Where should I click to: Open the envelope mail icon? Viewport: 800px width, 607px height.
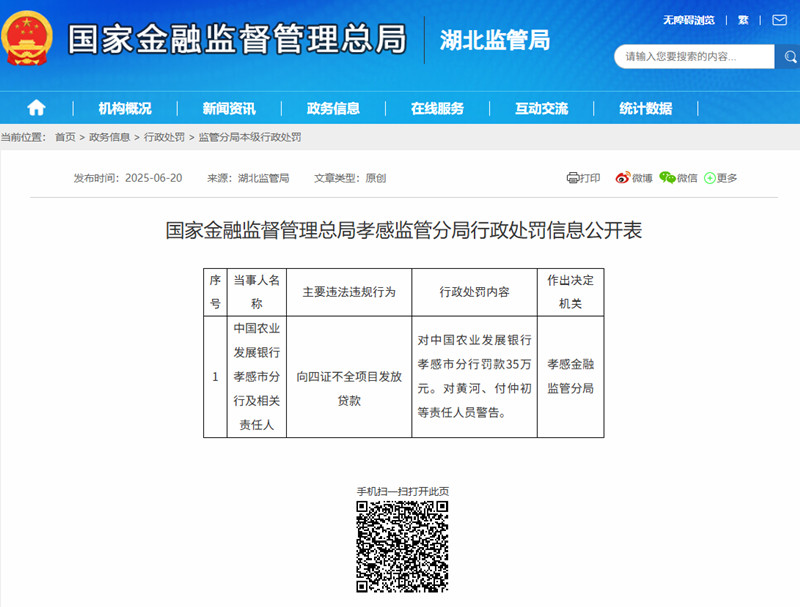click(x=779, y=20)
